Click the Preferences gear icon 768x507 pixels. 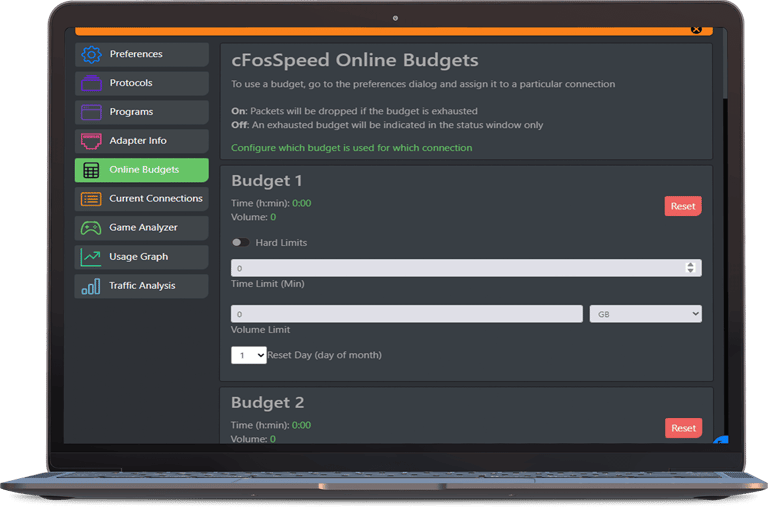click(91, 54)
